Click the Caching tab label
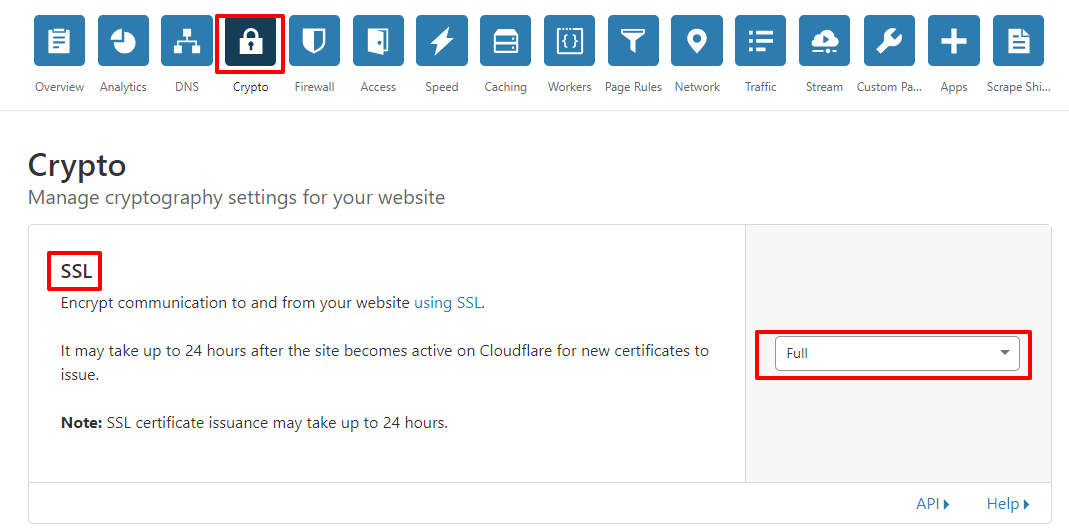 pyautogui.click(x=506, y=87)
